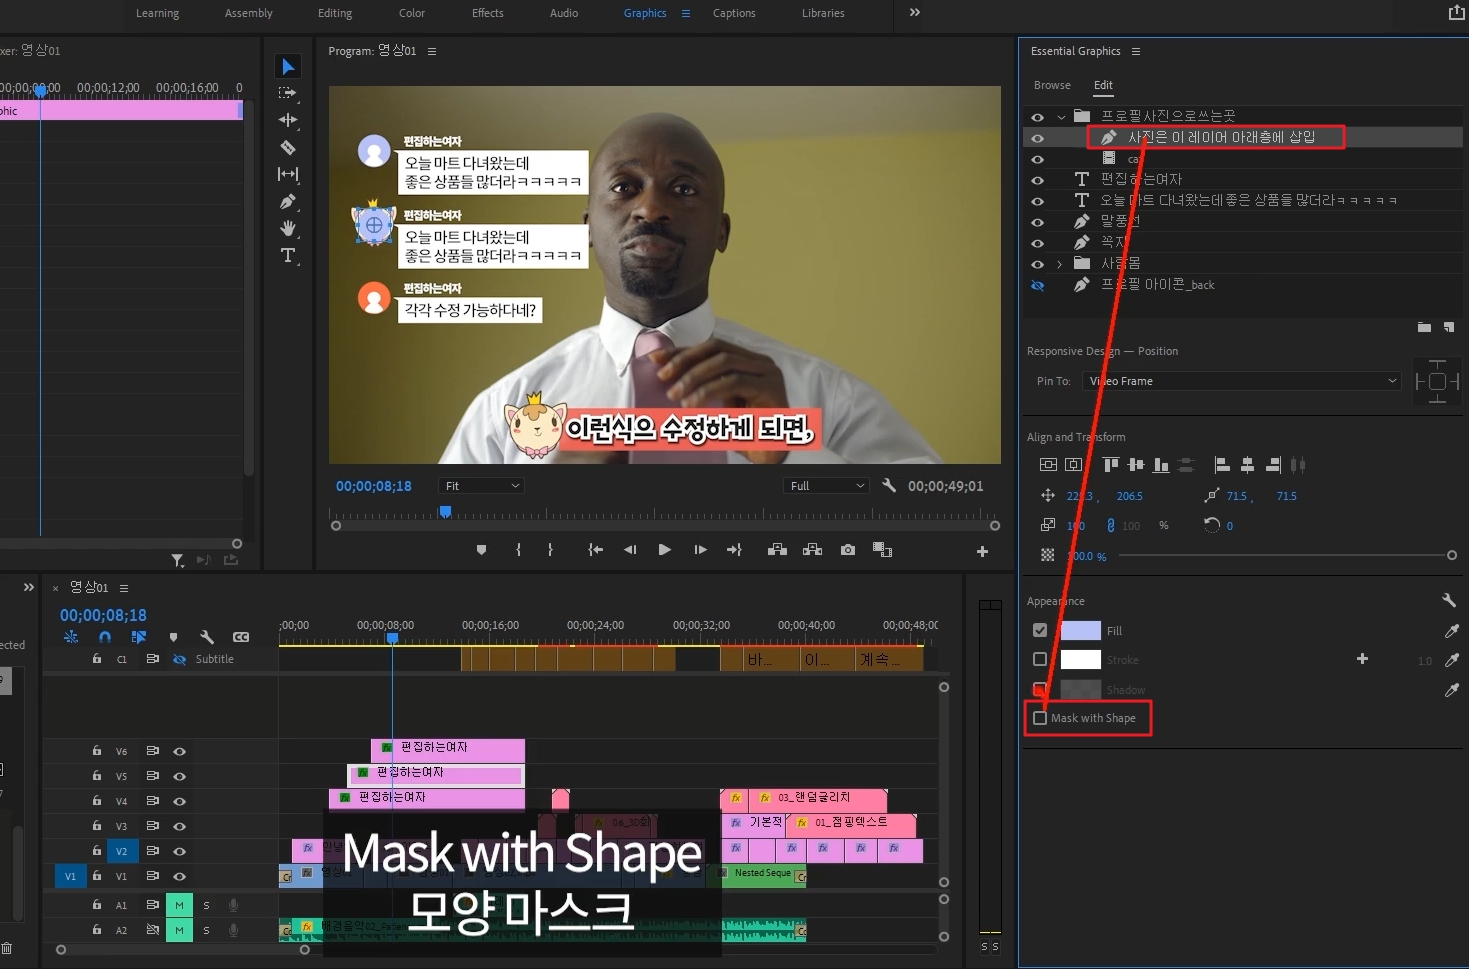The image size is (1469, 969).
Task: Open Program monitor wrench settings
Action: [x=889, y=485]
